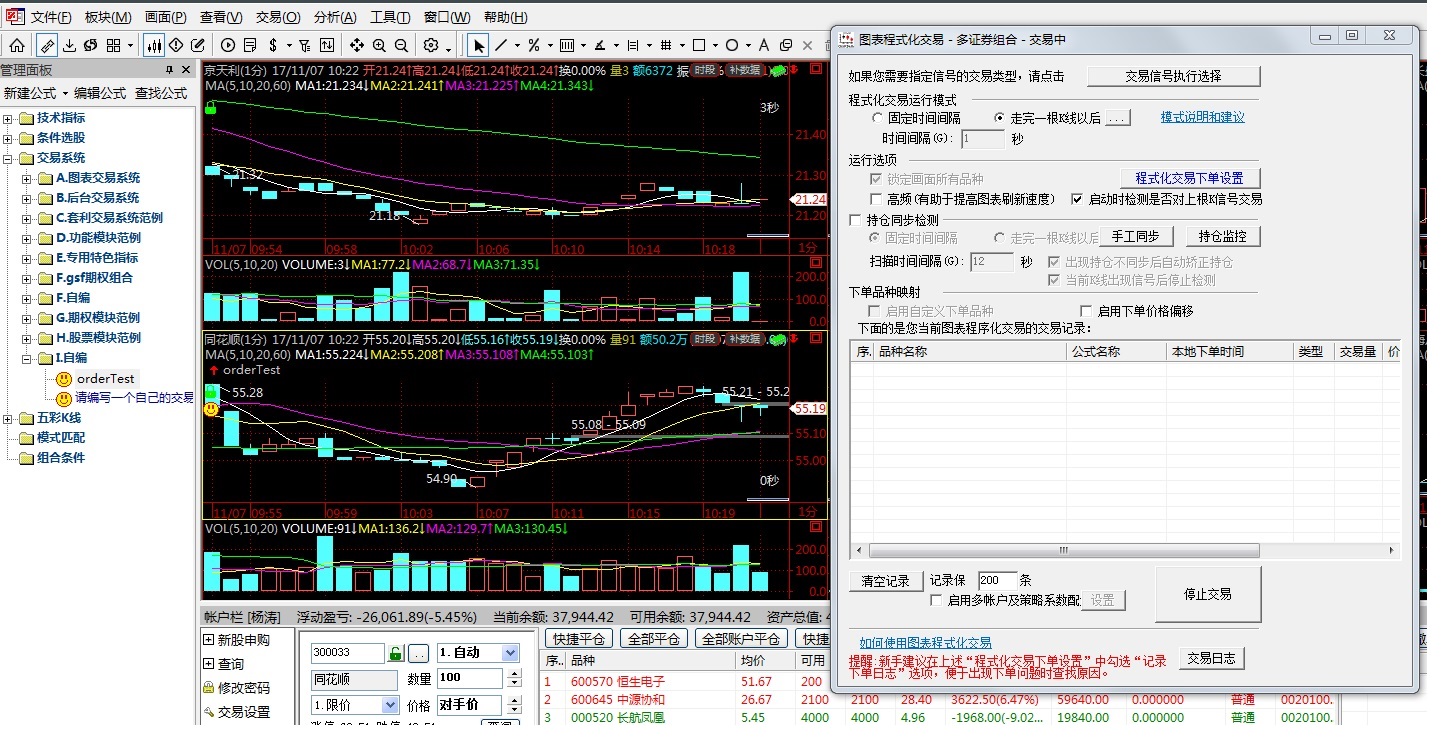
Task: Select the 固定时间间隔 radio button
Action: tap(877, 118)
